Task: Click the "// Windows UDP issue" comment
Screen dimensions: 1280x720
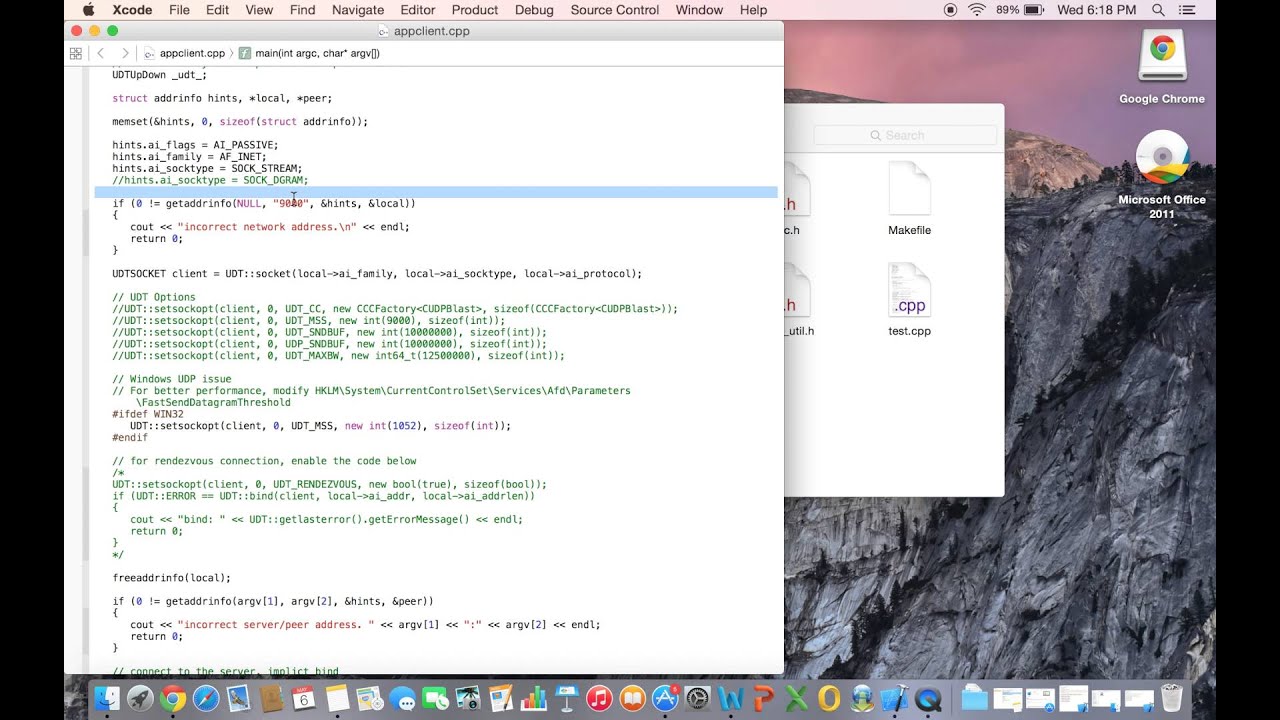Action: [x=172, y=379]
